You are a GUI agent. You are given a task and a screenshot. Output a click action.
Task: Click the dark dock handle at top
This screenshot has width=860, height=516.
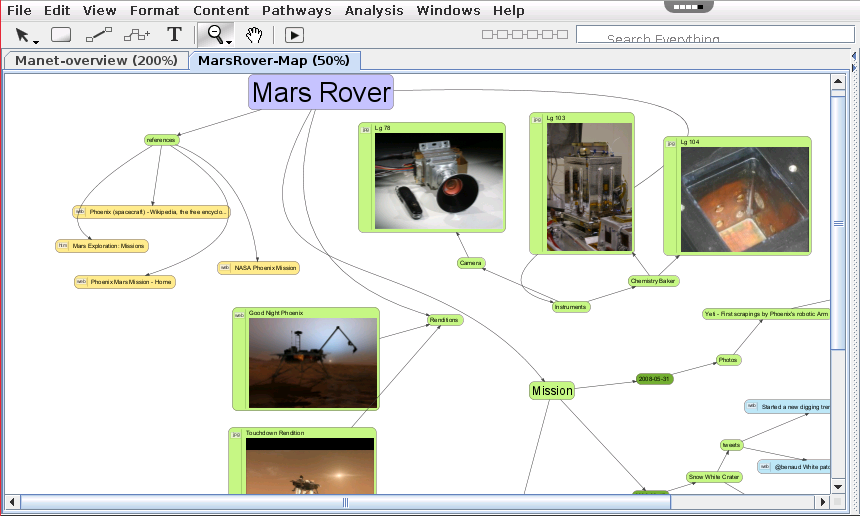[688, 7]
